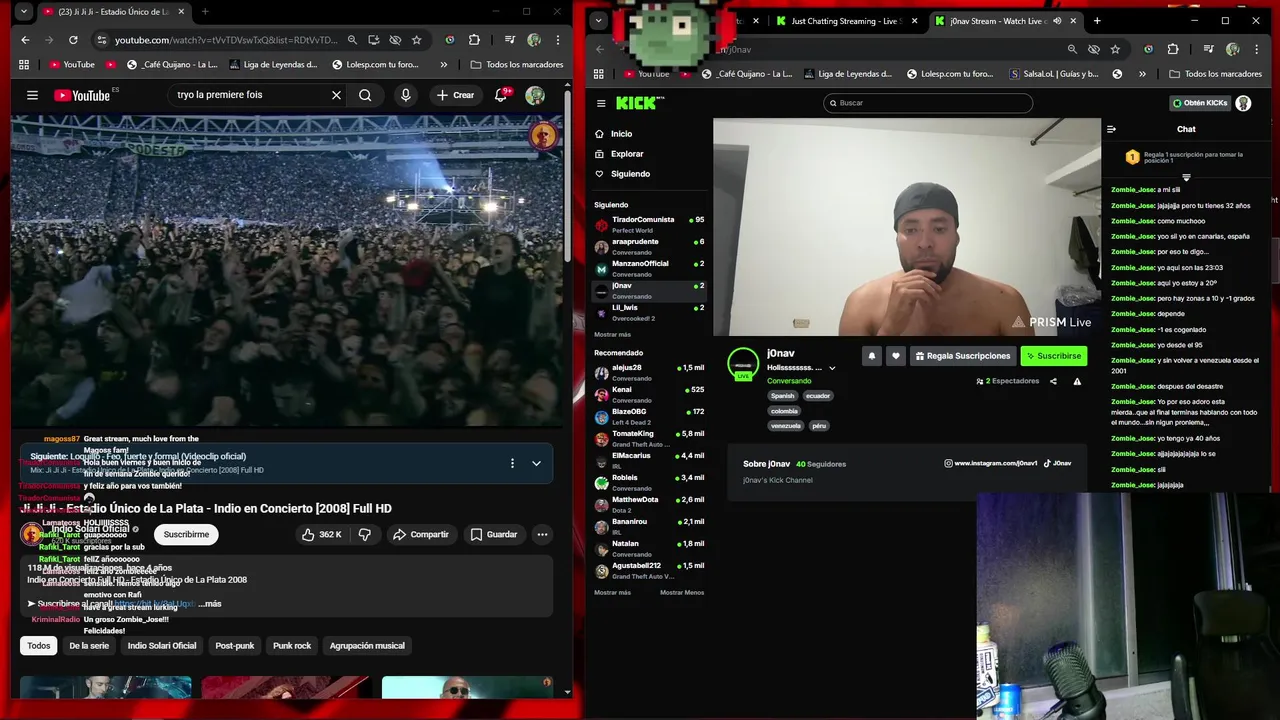Viewport: 1280px width, 720px height.
Task: Open the YouTube account avatar menu
Action: 535,95
